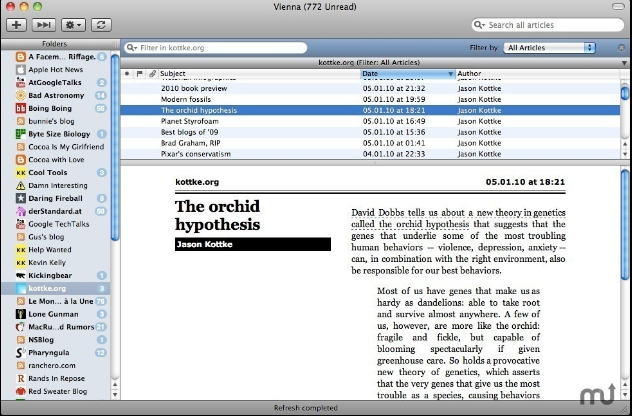This screenshot has height=416, width=632.
Task: Sort articles by Subject column
Action: pos(259,73)
